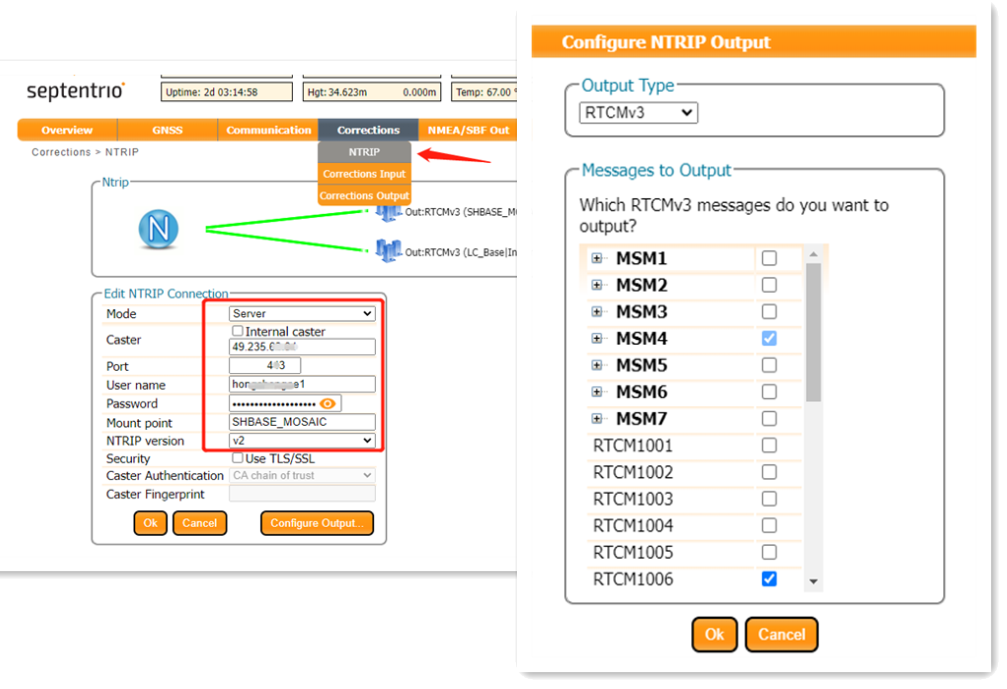Check the RTCM1005 checkbox
The image size is (1007, 689).
769,552
